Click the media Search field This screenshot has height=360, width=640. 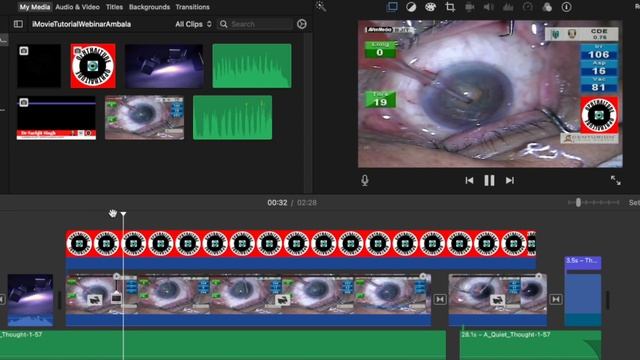(256, 24)
